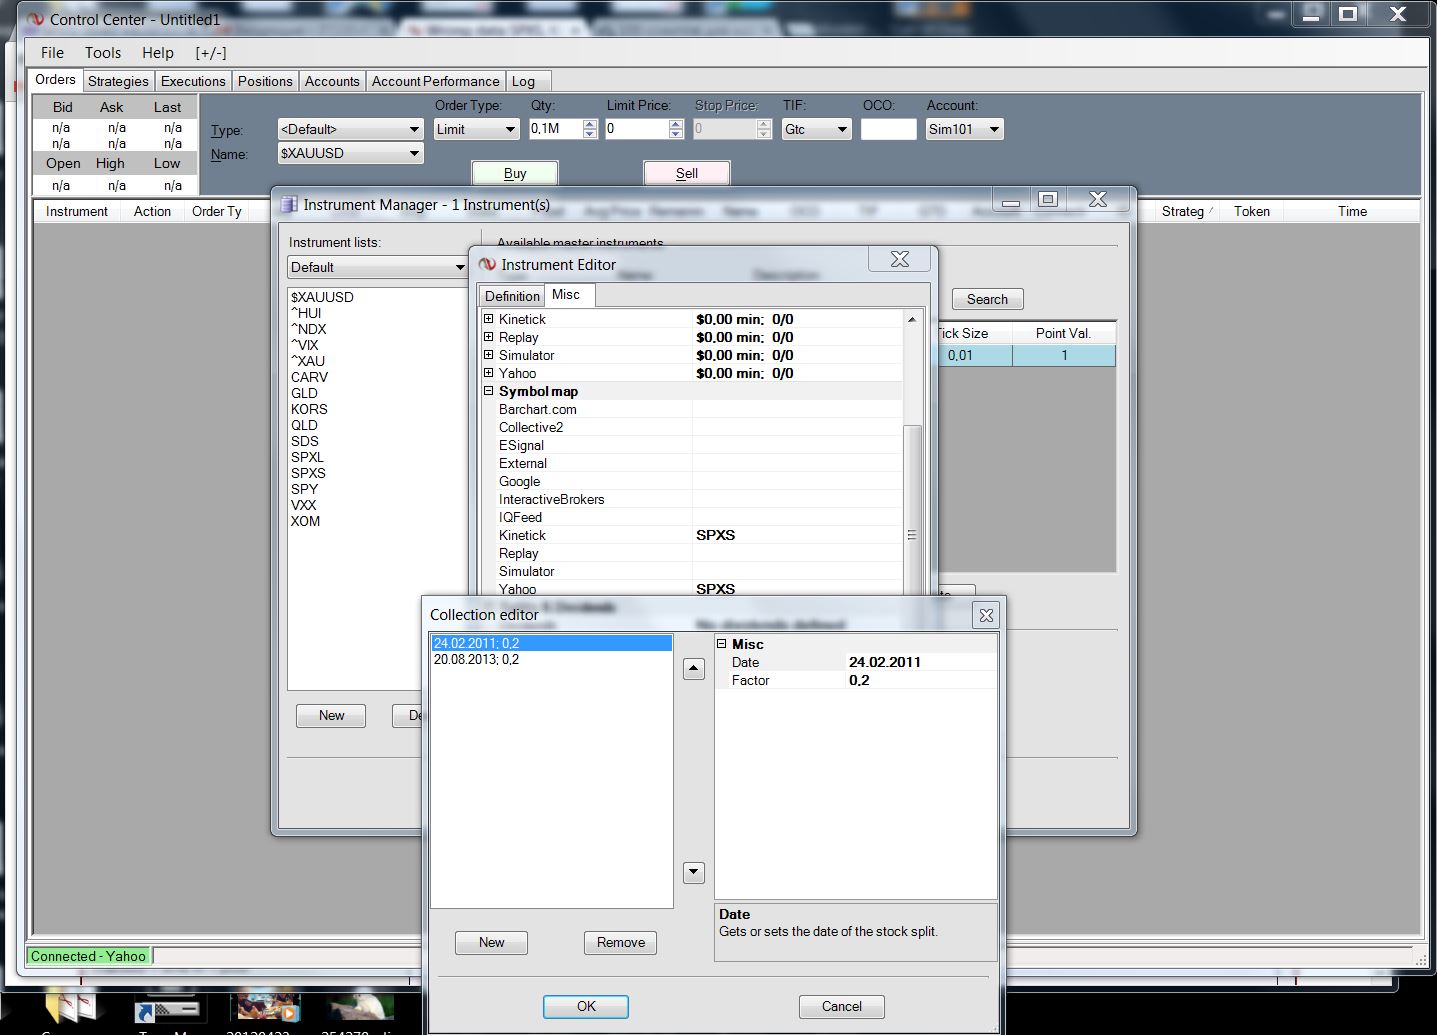Click the Limit Price input field
1437x1035 pixels.
click(636, 129)
